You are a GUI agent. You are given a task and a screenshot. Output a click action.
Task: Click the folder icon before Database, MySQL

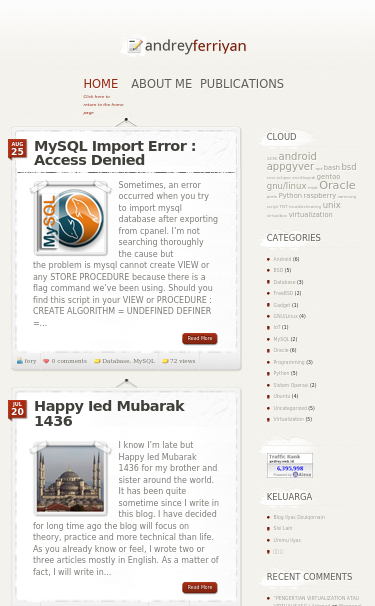(97, 361)
